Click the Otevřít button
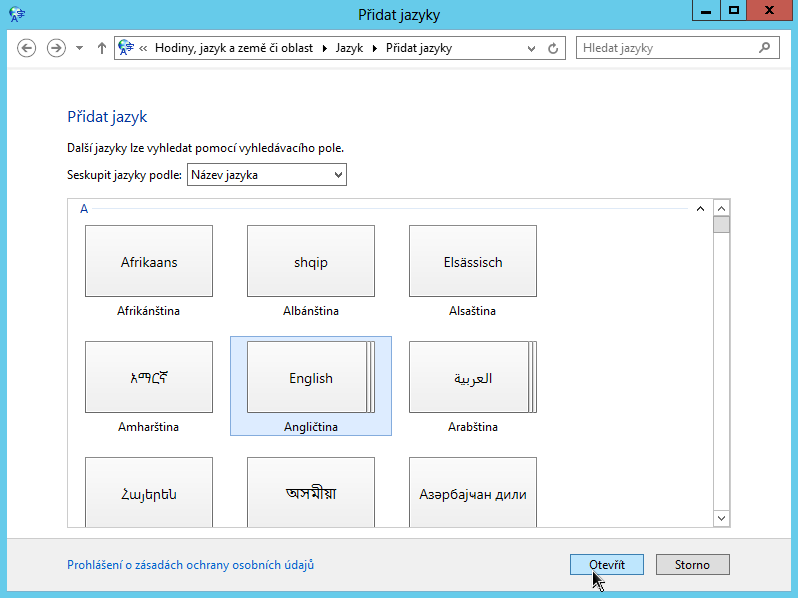Viewport: 798px width, 598px height. point(607,565)
